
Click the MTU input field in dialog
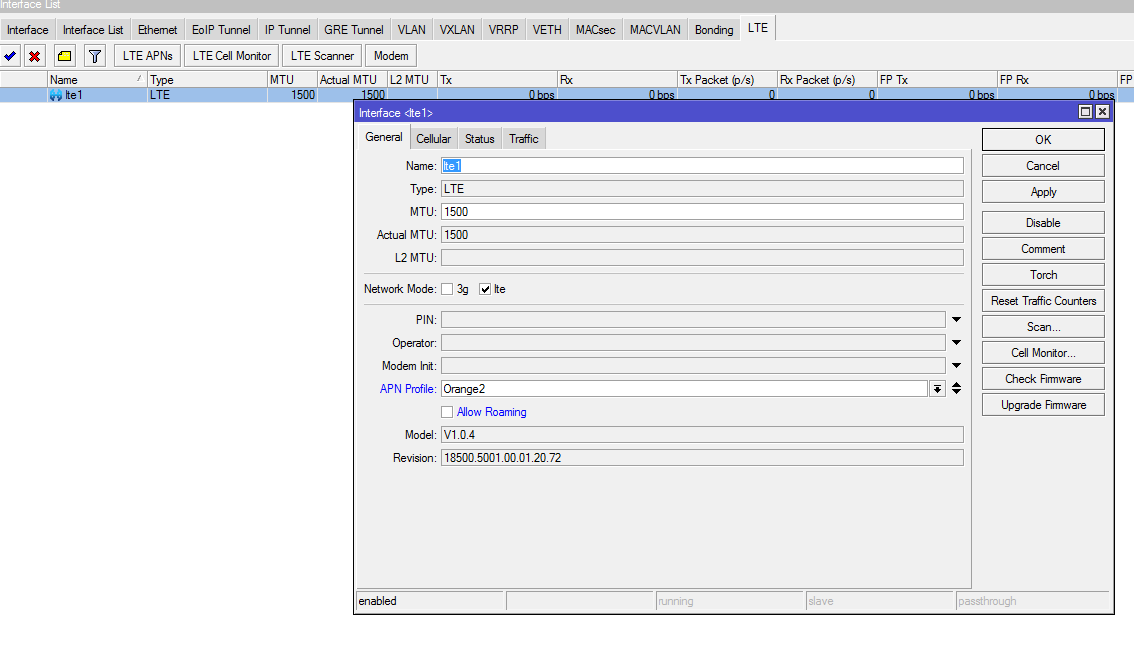(702, 212)
